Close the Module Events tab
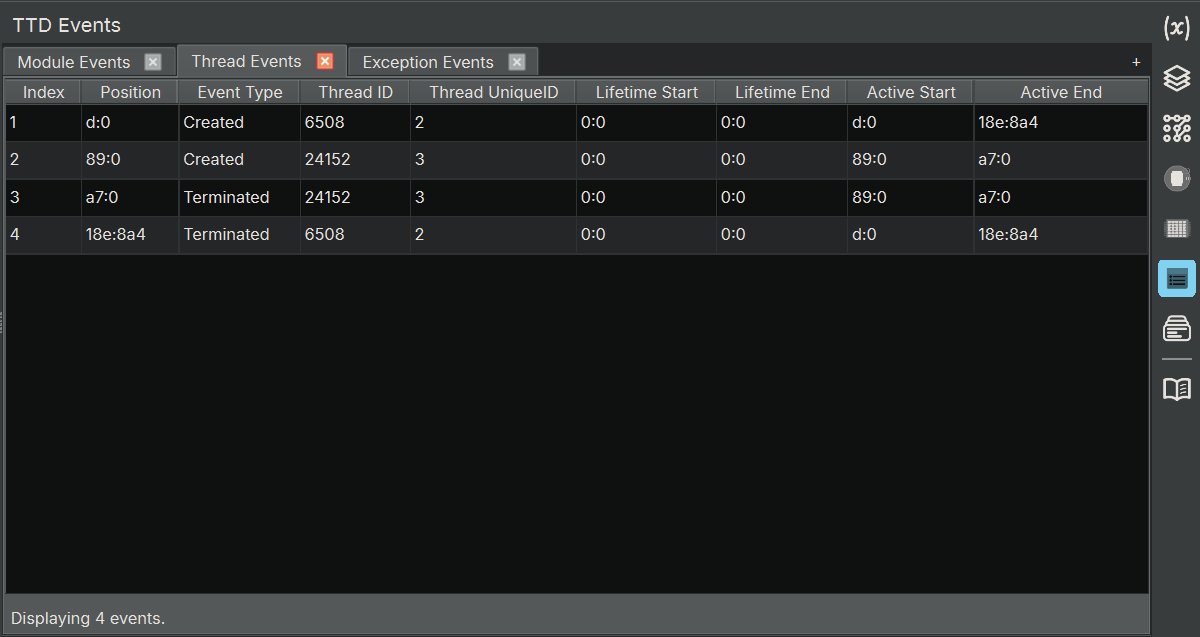This screenshot has height=637, width=1200. click(x=153, y=62)
